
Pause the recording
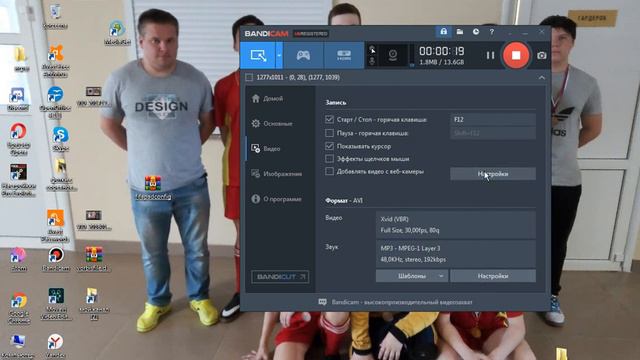point(490,55)
